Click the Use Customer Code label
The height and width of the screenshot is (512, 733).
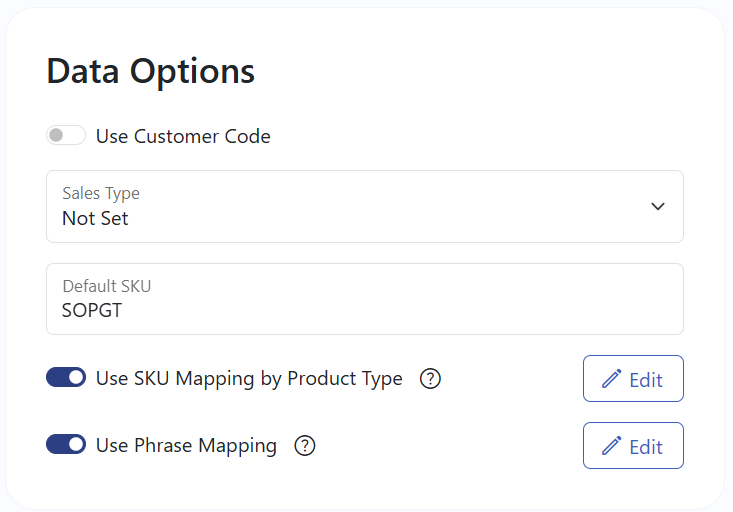coord(183,137)
